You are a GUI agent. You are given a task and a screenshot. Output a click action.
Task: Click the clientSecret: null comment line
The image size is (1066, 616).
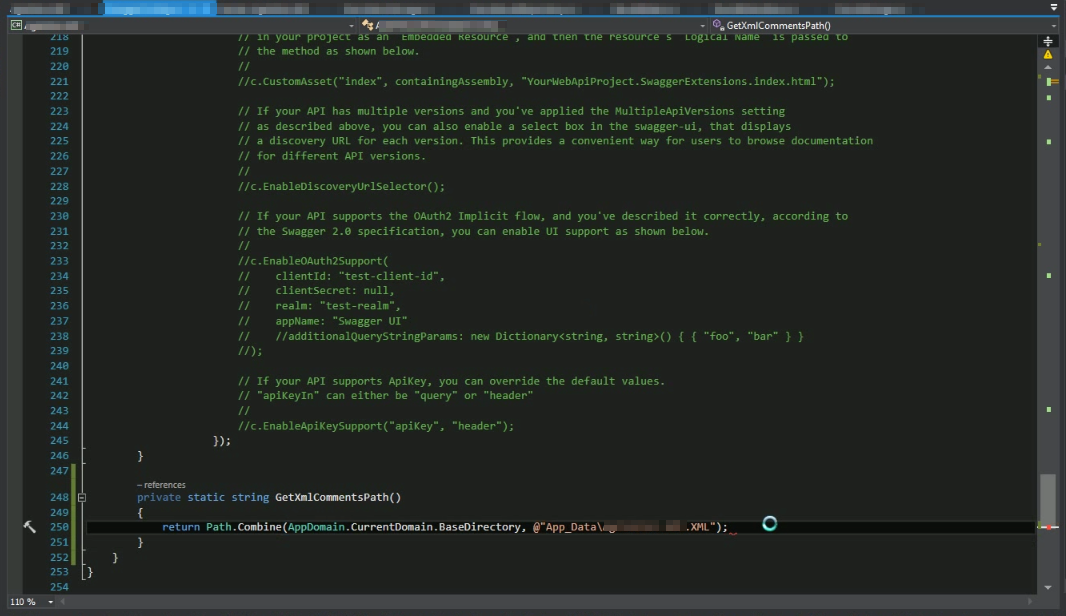click(x=316, y=291)
